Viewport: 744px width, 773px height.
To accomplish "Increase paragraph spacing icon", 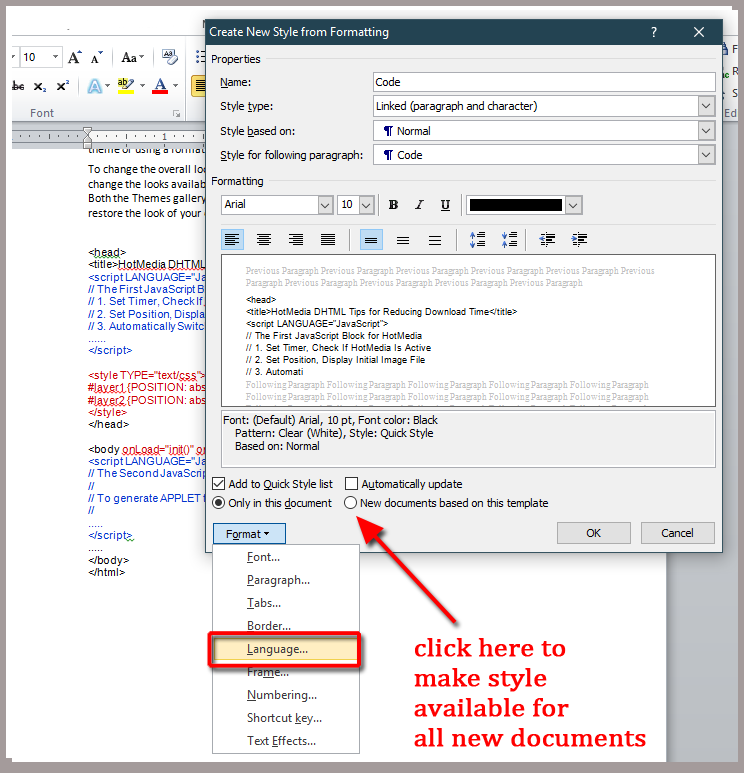I will (477, 240).
